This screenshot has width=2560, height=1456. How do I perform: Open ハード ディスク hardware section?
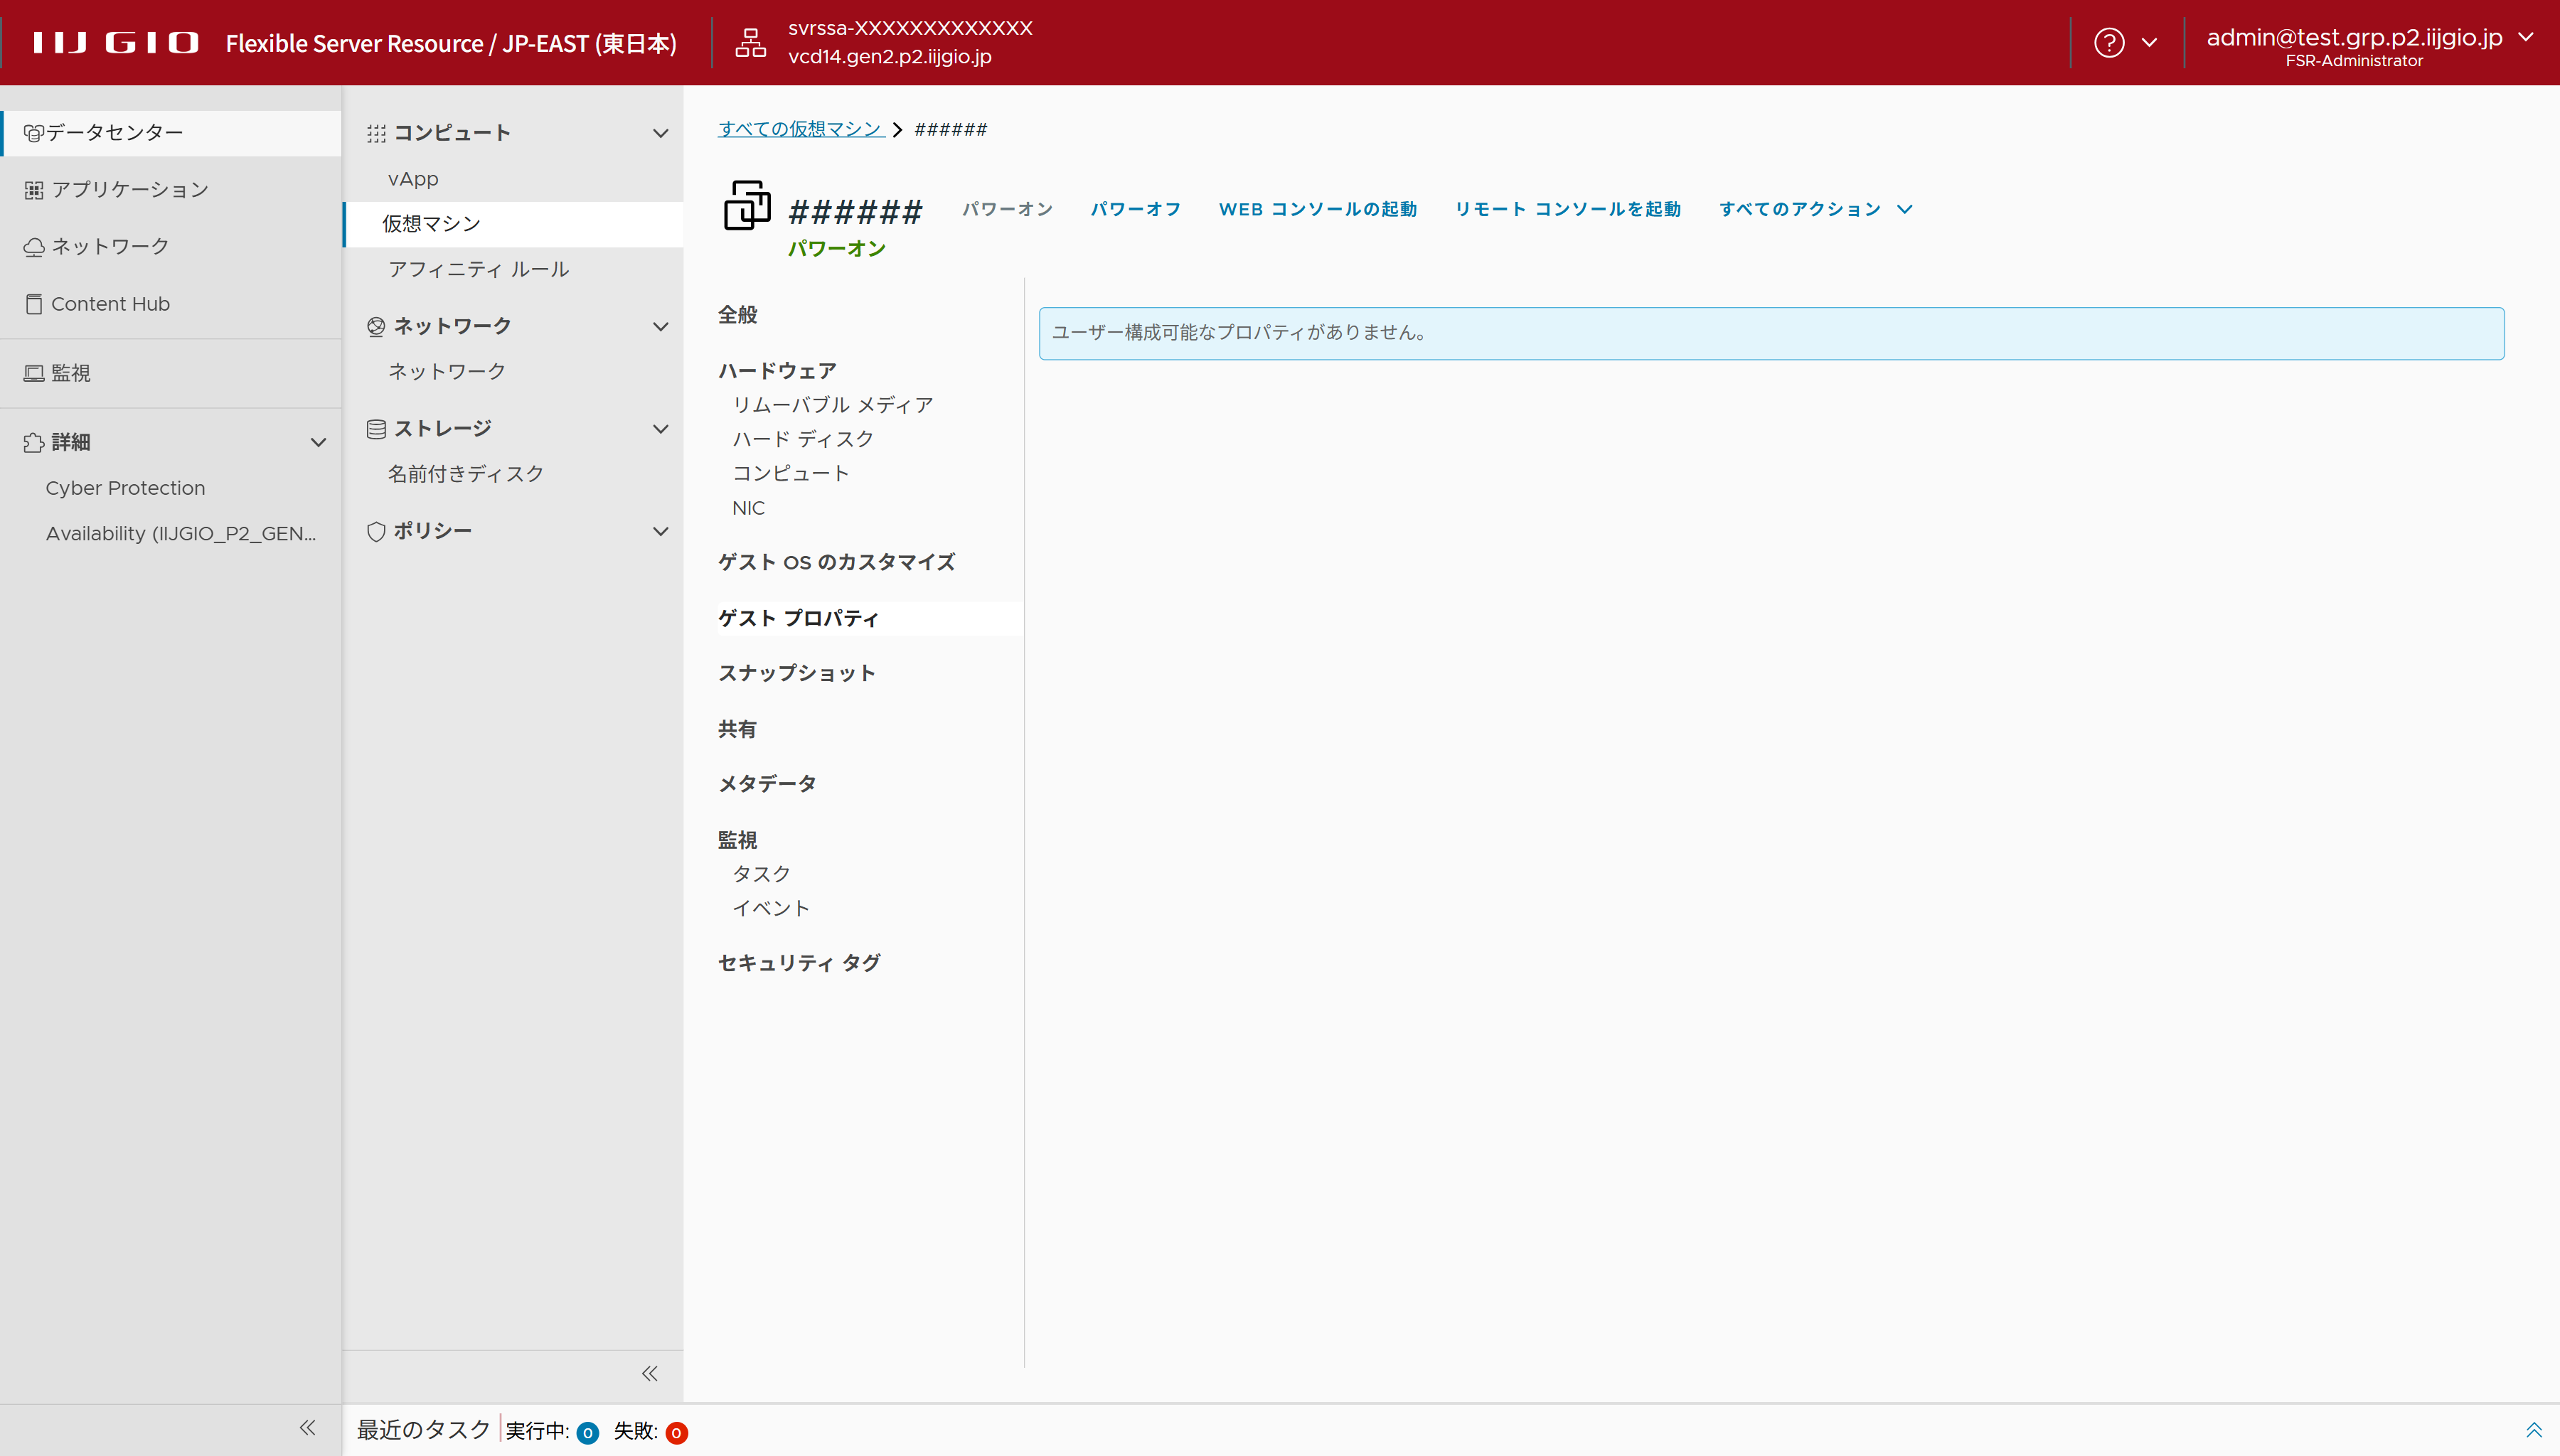tap(803, 439)
